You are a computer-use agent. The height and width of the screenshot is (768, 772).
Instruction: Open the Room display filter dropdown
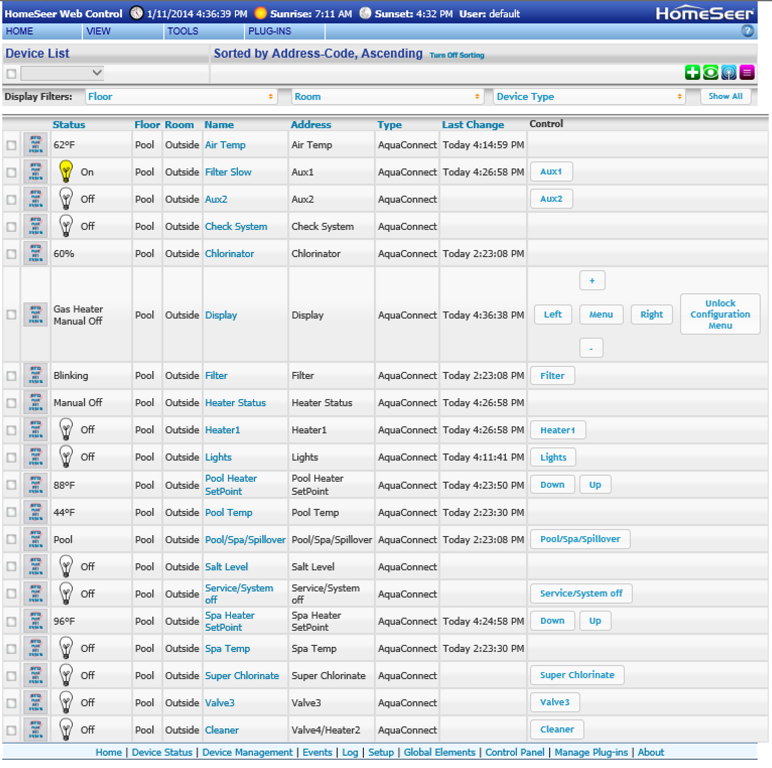pos(387,96)
